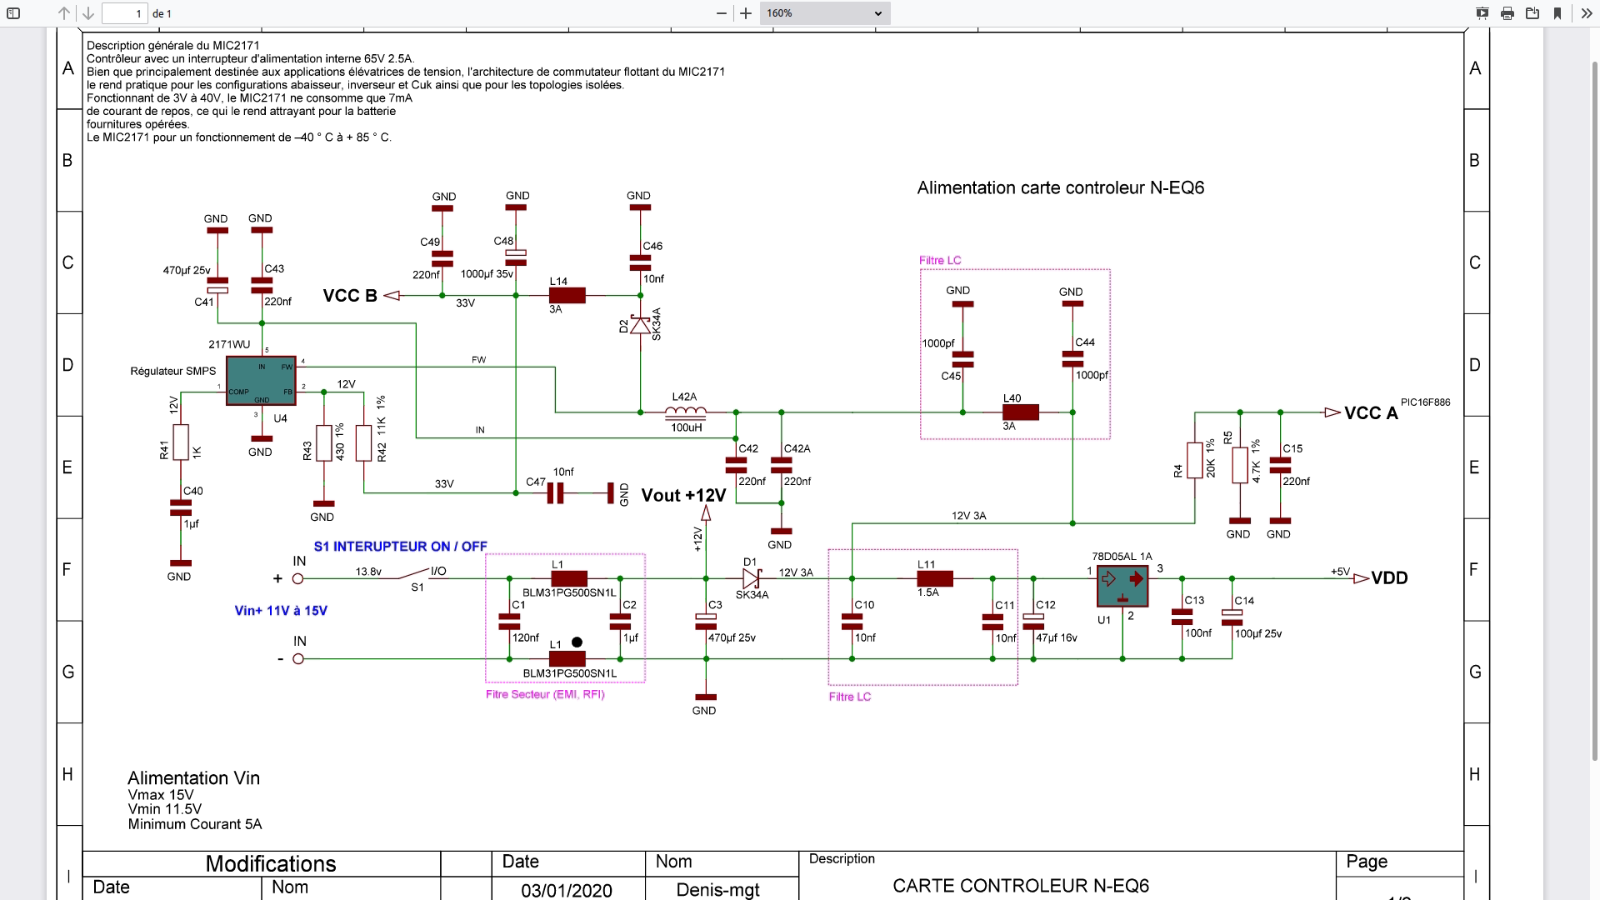Click the vertical scrollbar thumb
The height and width of the screenshot is (900, 1600).
point(1594,410)
